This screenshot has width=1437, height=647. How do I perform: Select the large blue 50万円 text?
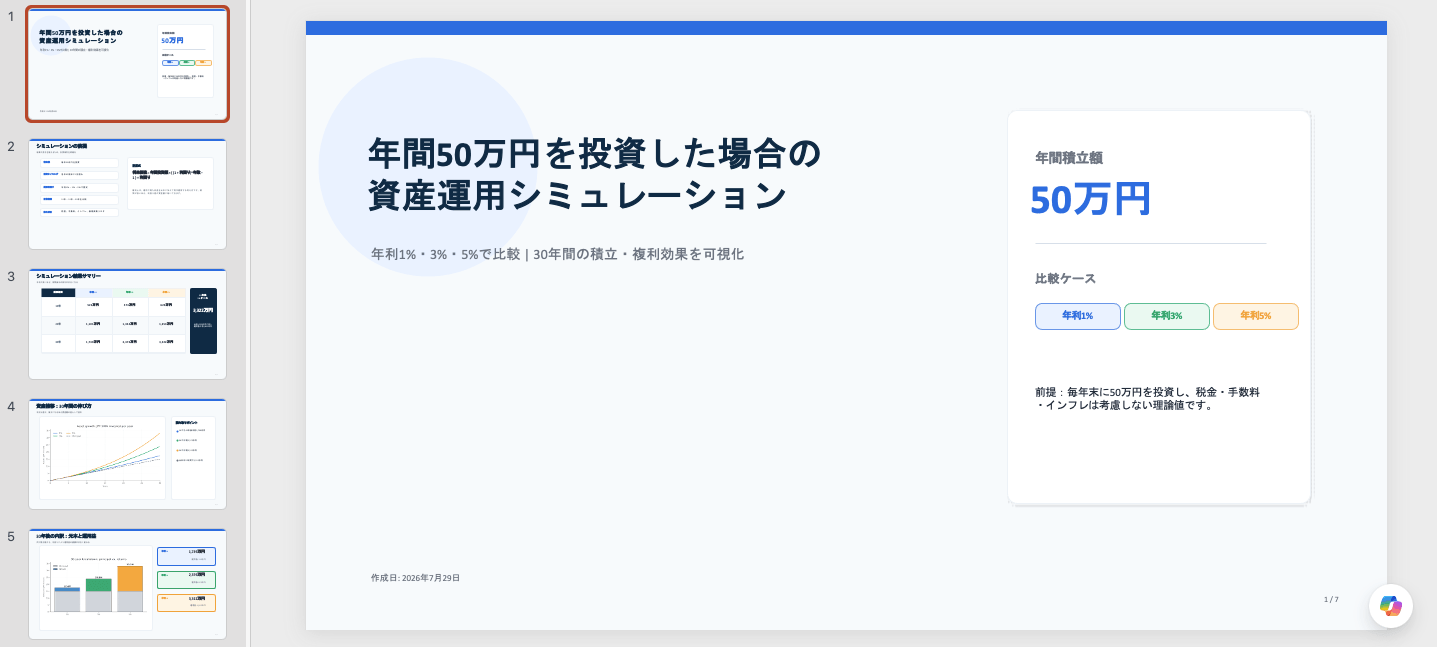[x=1091, y=199]
